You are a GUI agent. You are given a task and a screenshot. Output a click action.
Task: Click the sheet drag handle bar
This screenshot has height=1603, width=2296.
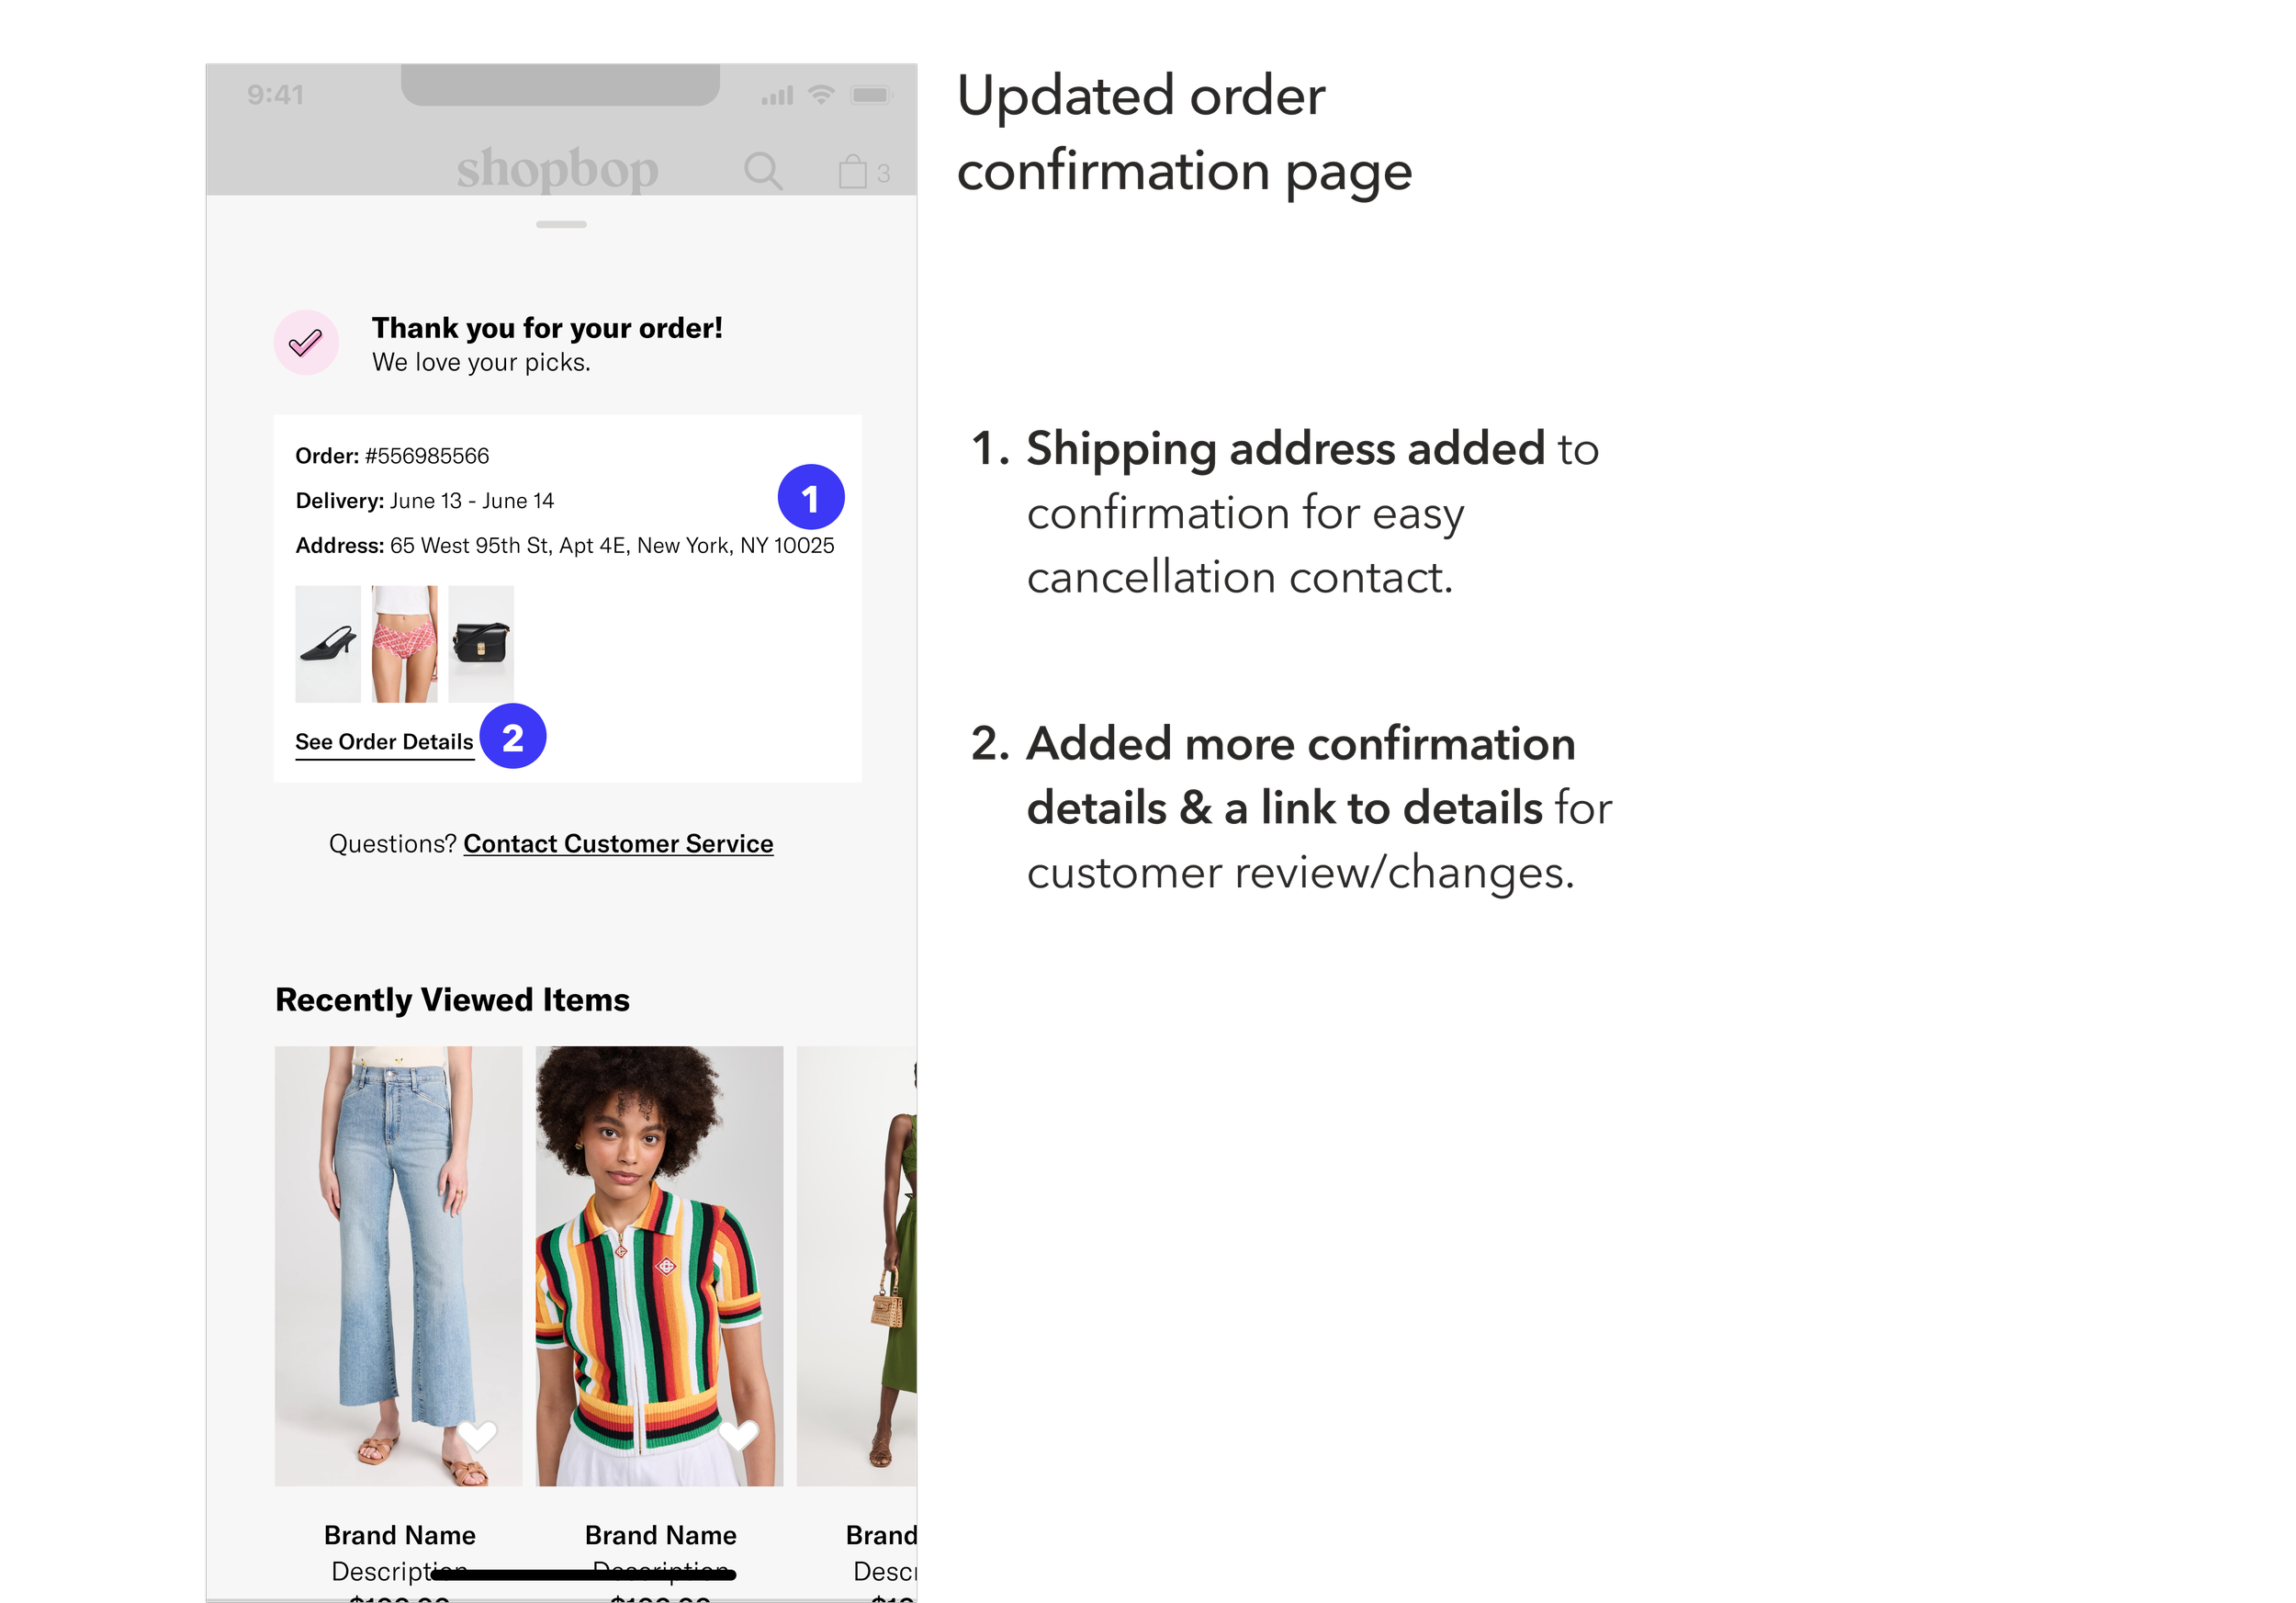(x=561, y=224)
